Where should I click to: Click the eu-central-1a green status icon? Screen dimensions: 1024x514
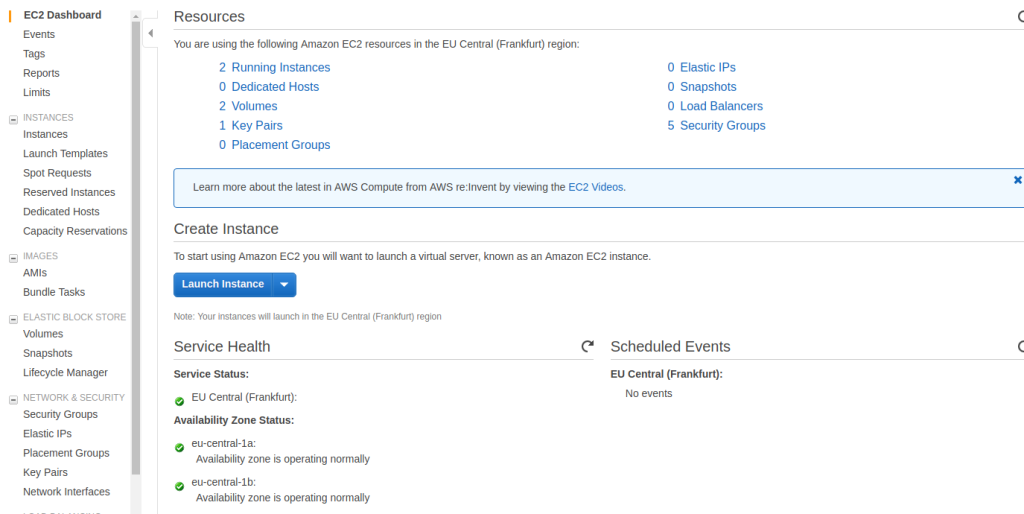180,447
